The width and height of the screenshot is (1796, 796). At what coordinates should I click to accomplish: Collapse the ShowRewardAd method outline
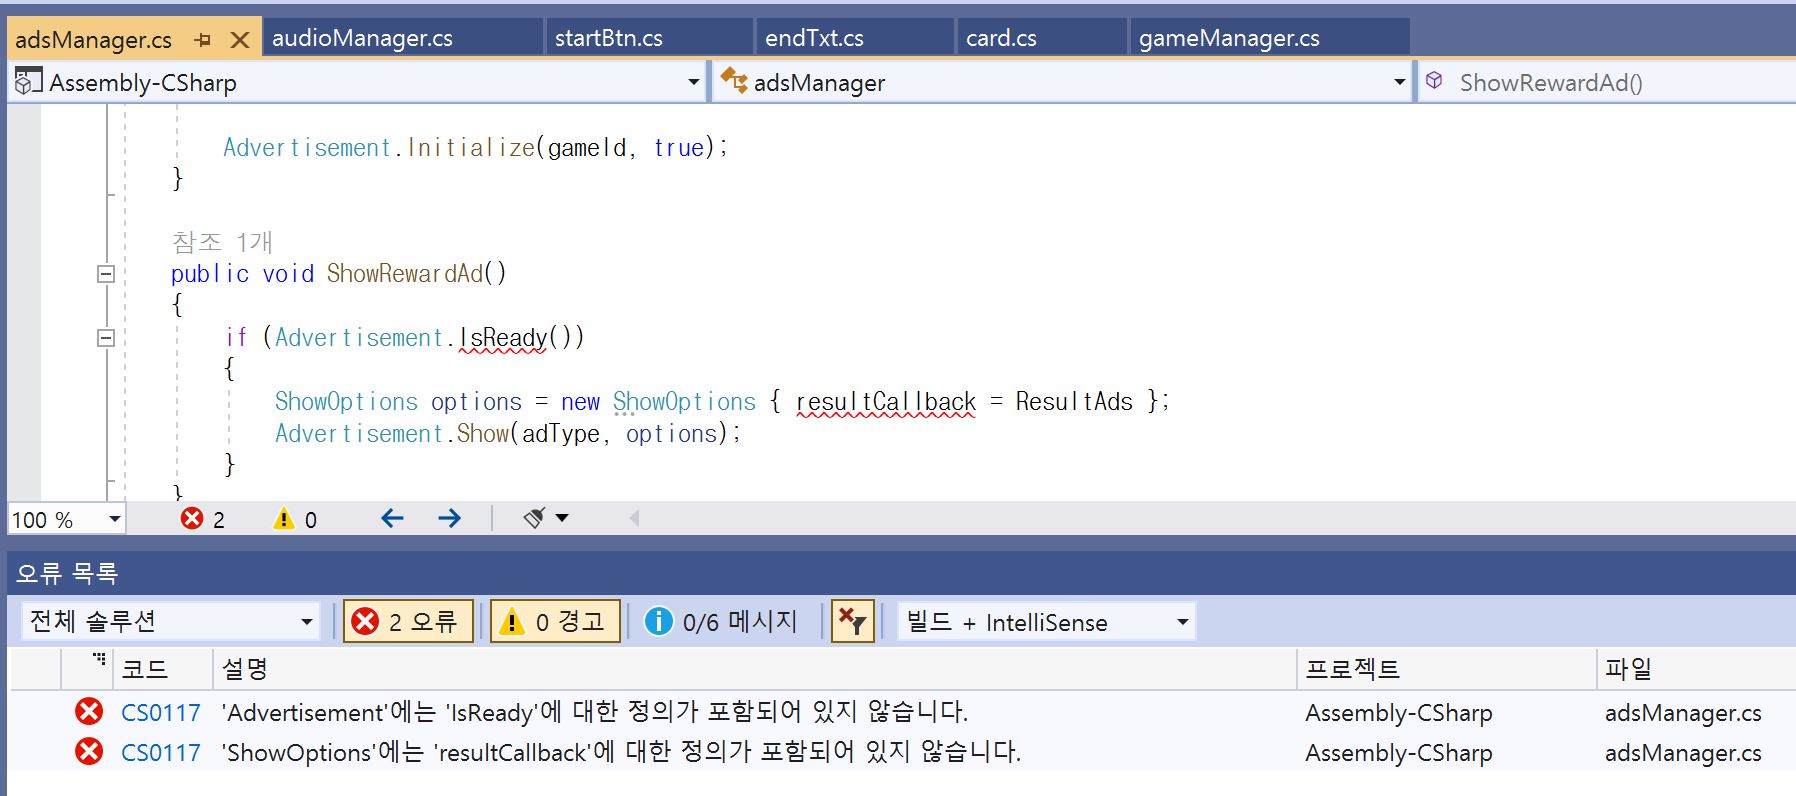click(106, 274)
